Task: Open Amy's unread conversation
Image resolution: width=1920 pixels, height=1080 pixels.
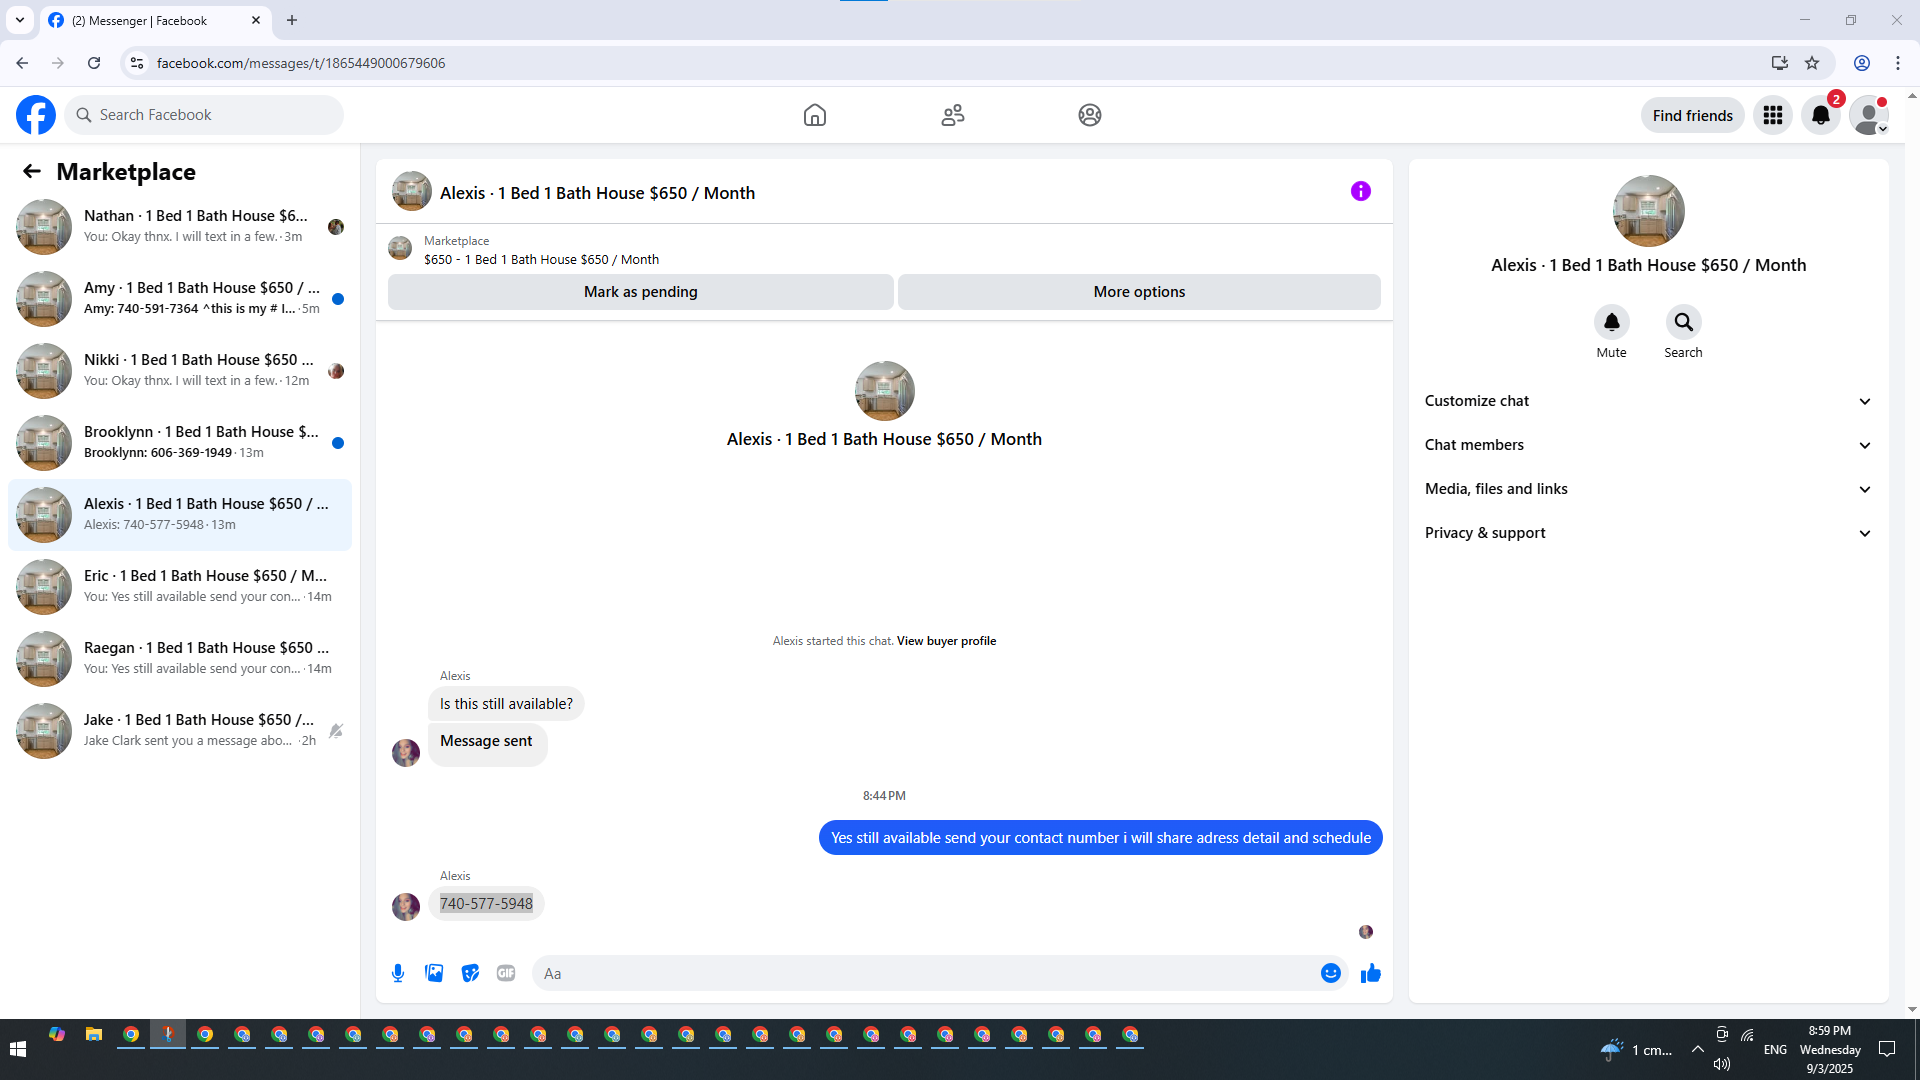Action: 180,298
